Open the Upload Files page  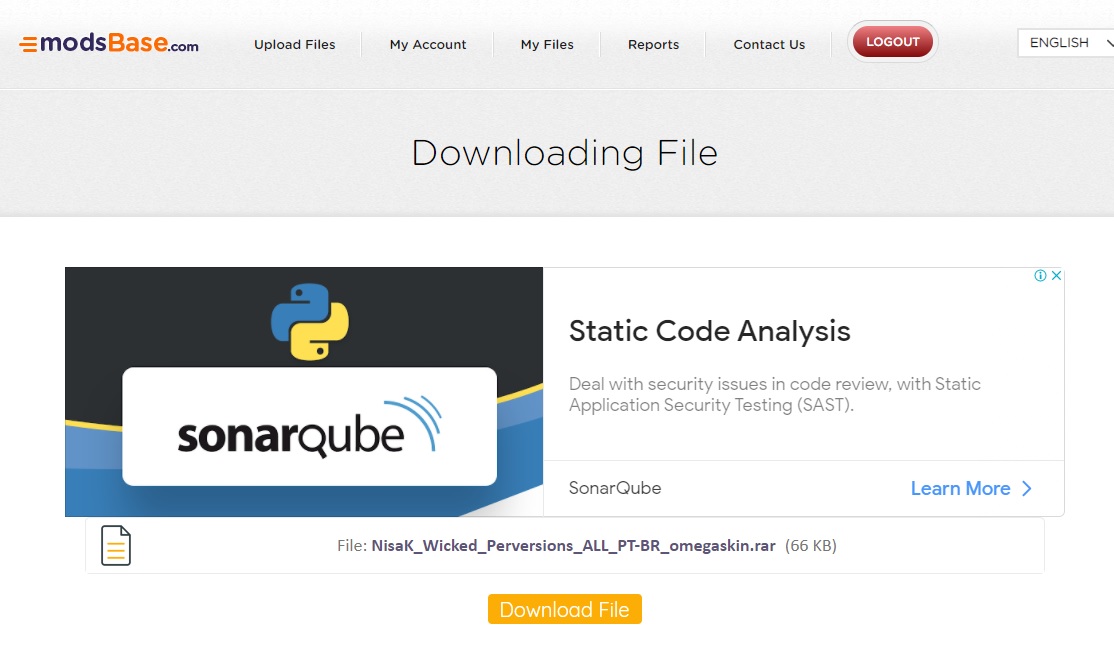(295, 44)
